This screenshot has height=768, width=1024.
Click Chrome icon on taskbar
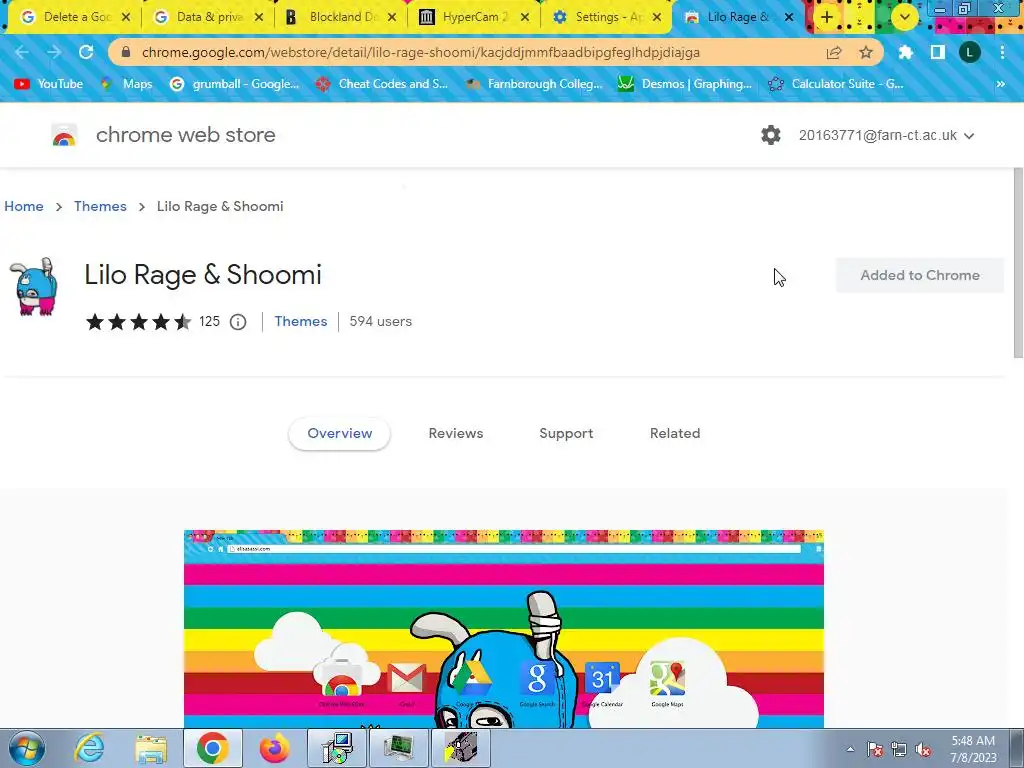tap(212, 748)
